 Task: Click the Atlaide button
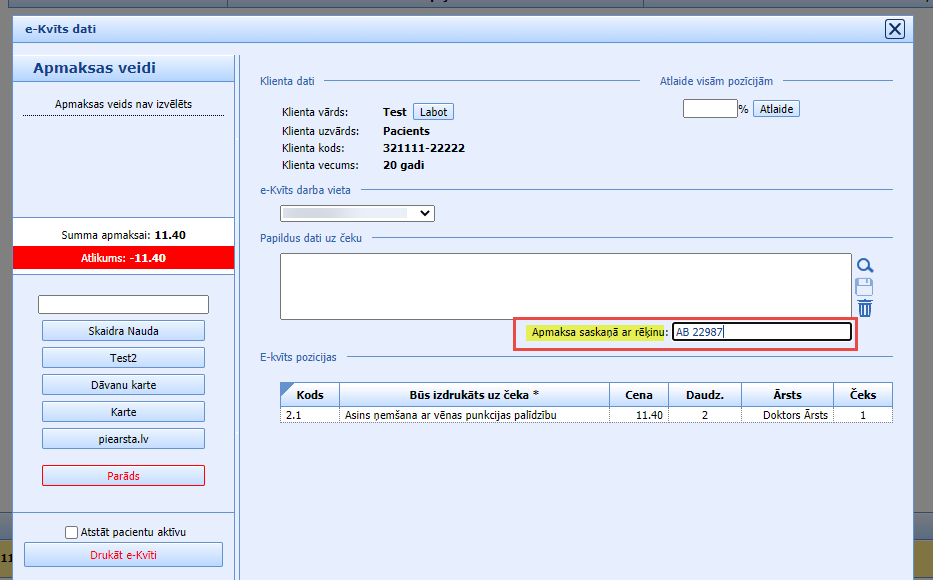776,109
